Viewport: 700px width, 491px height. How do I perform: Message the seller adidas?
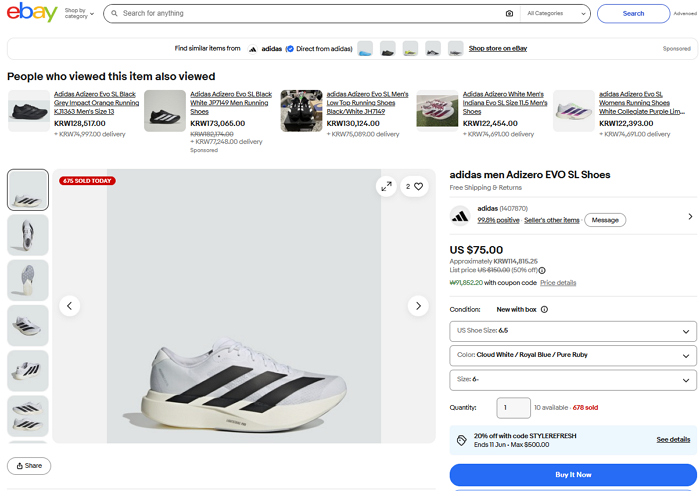pos(605,220)
